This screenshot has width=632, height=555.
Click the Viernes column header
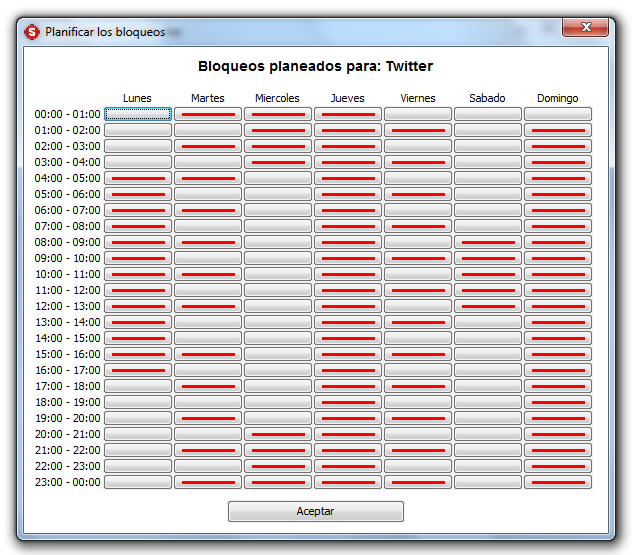point(418,98)
